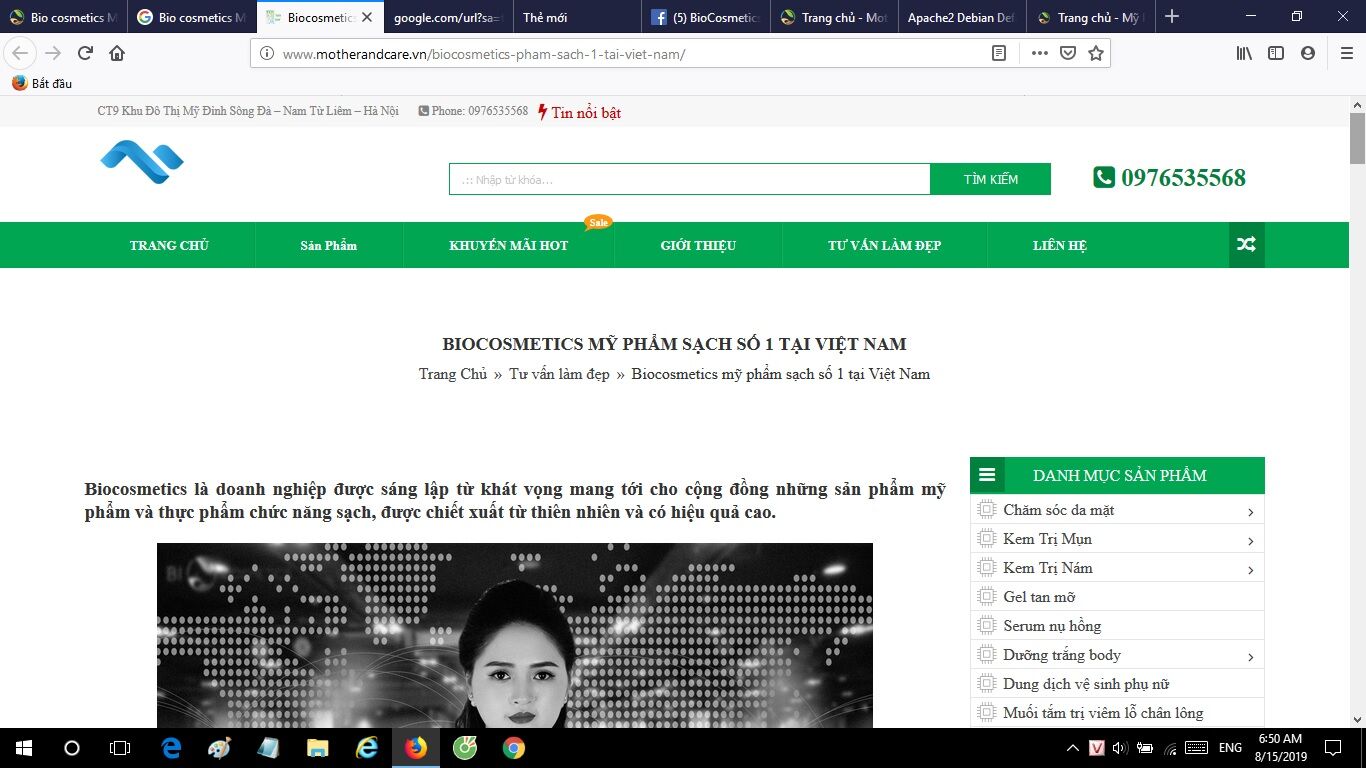
Task: Click the address bar URL
Action: point(484,54)
